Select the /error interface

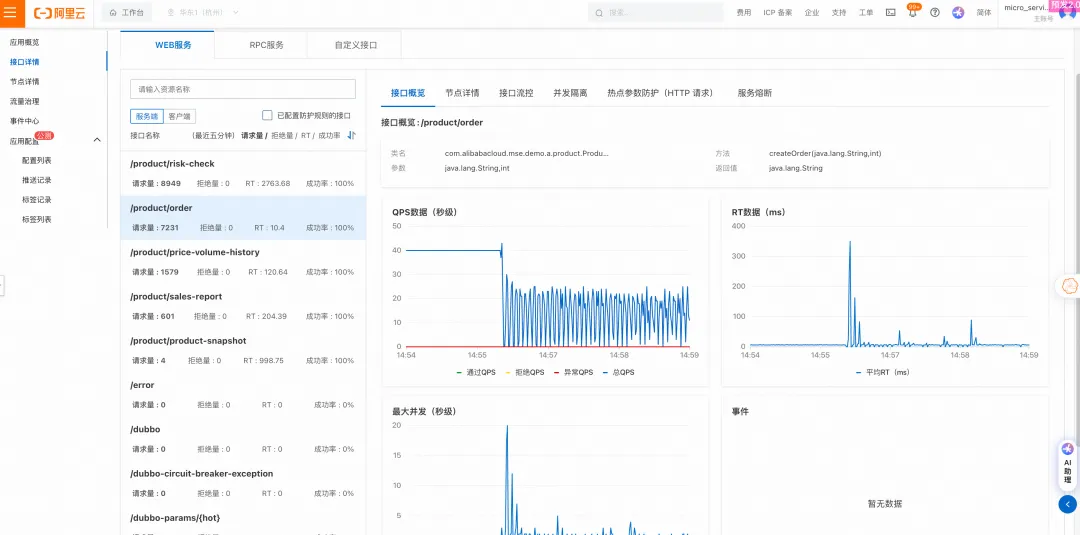[x=242, y=395]
